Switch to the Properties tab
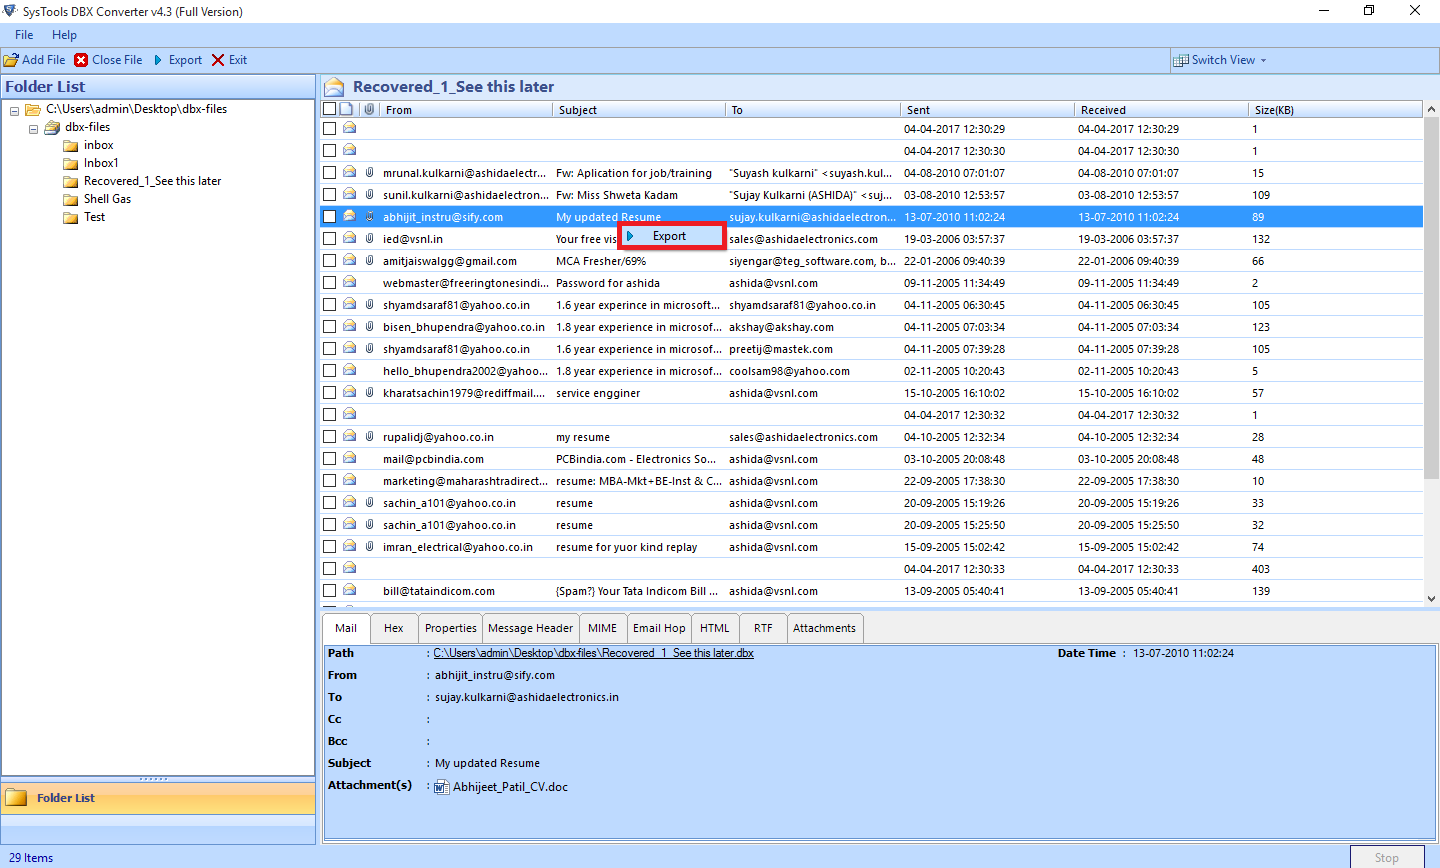 [x=451, y=628]
